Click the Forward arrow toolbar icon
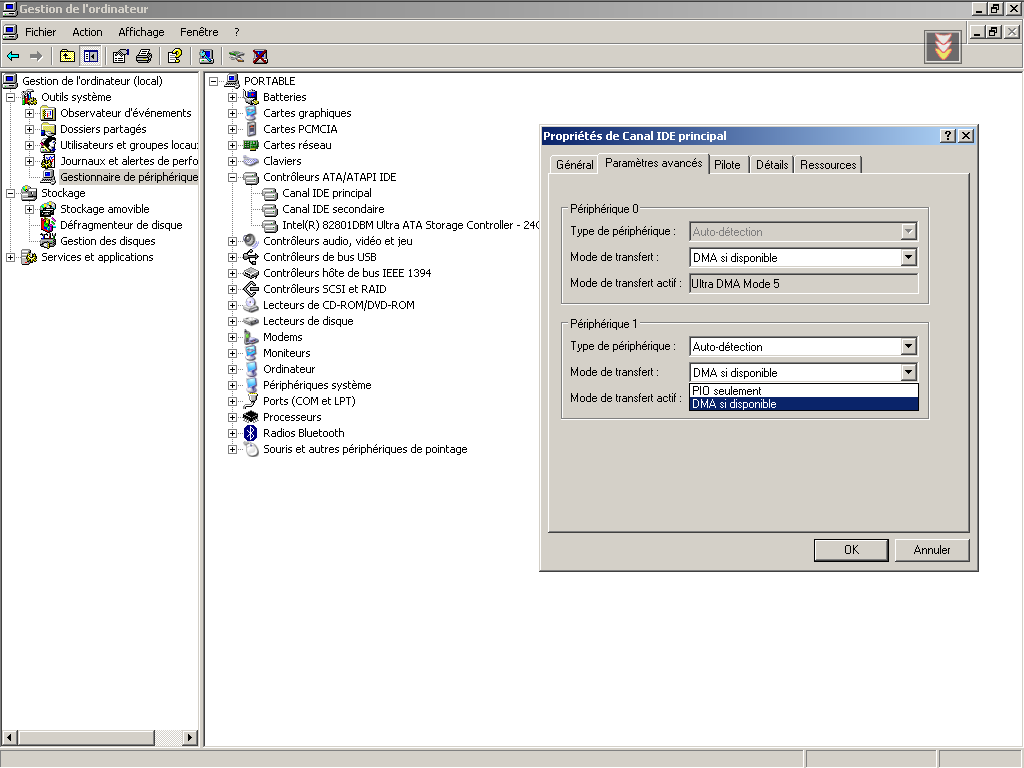This screenshot has width=1024, height=768. [36, 57]
